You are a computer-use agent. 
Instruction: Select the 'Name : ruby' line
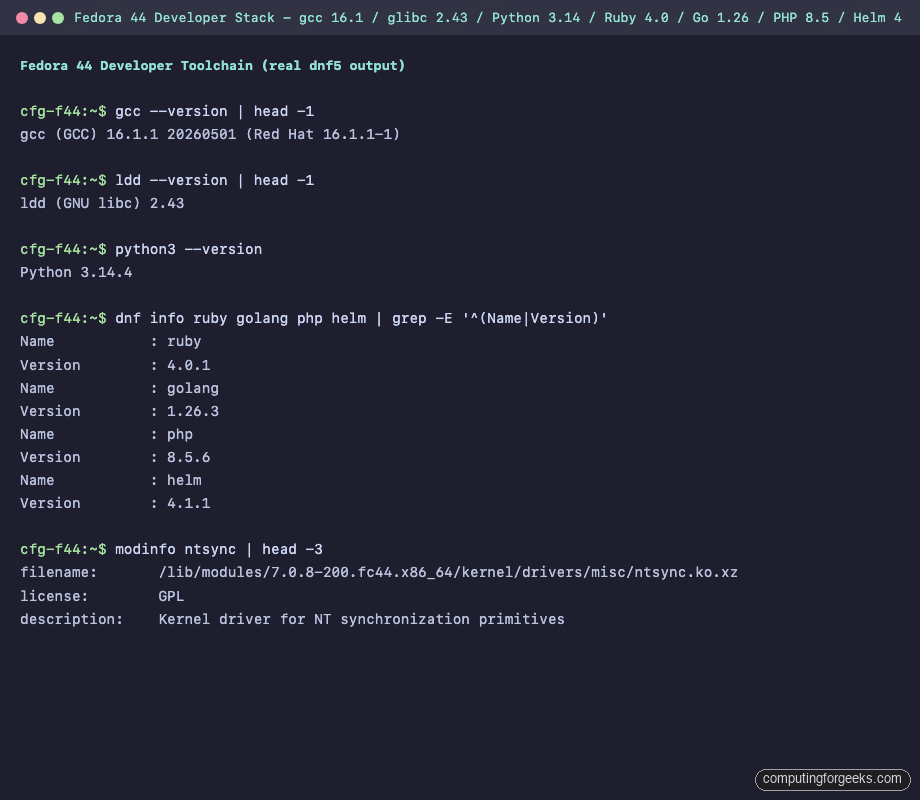click(x=111, y=342)
